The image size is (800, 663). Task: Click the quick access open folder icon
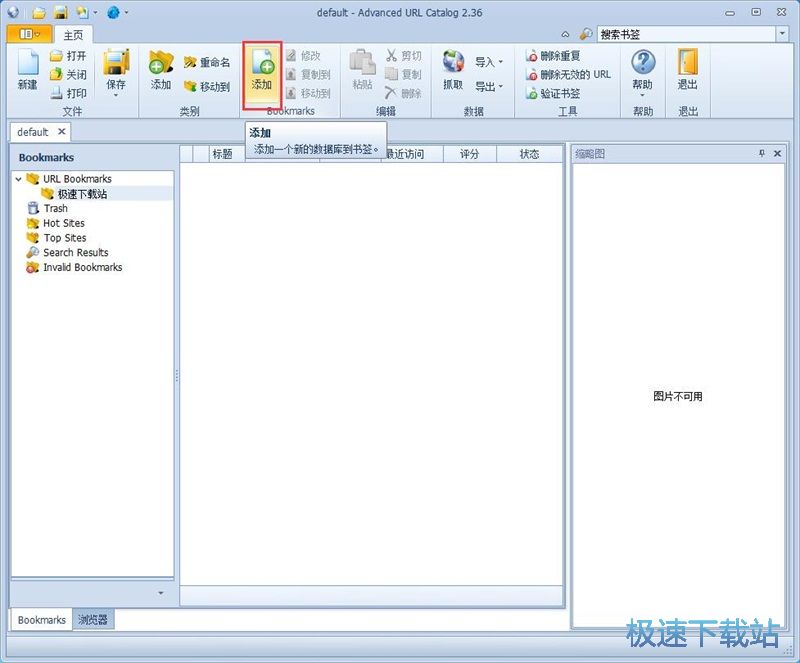pos(39,13)
